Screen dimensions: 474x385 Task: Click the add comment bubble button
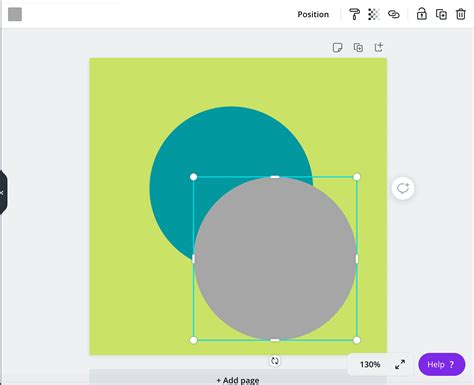coord(403,188)
